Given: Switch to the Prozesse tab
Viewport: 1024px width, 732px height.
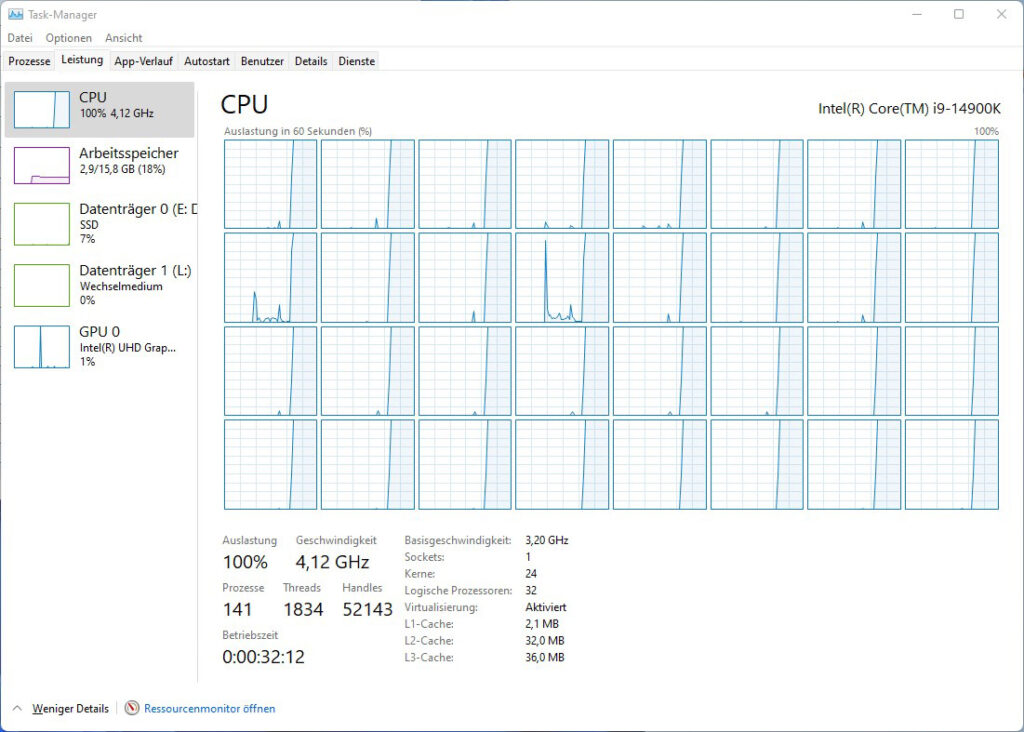Looking at the screenshot, I should click(x=28, y=61).
